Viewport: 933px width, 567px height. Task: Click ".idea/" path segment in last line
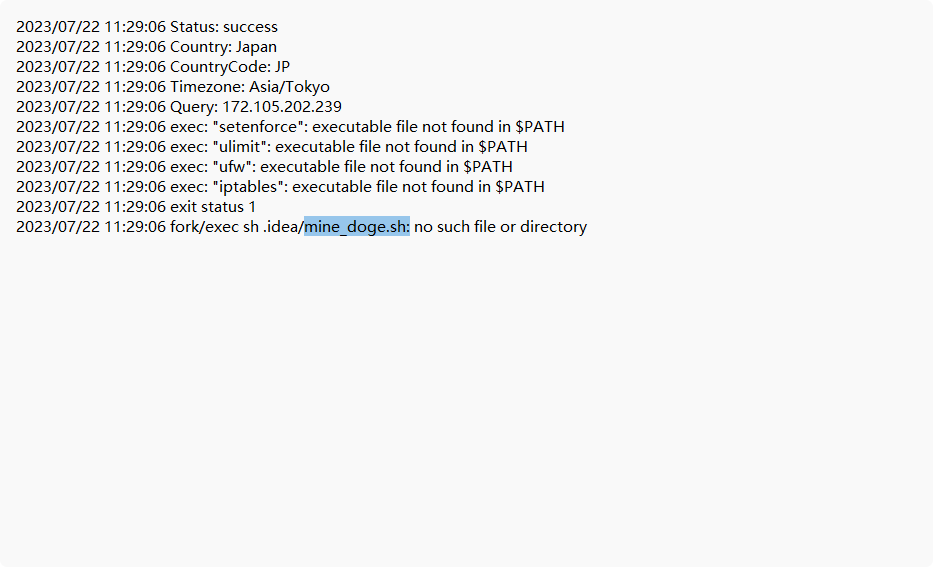(283, 227)
